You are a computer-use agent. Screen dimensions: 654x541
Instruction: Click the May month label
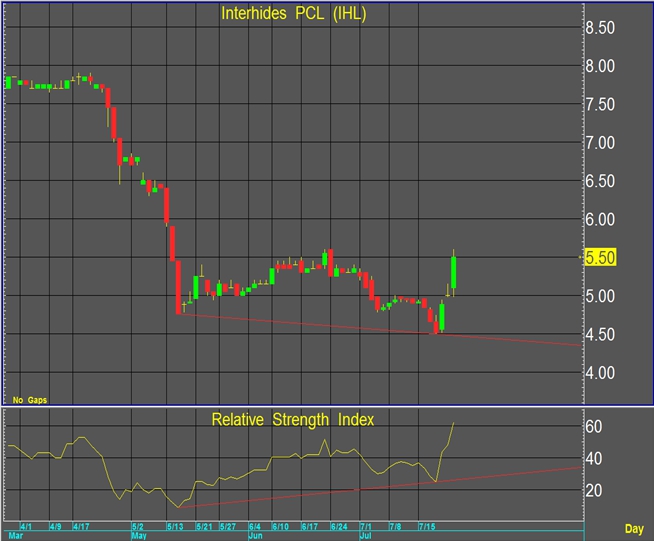pyautogui.click(x=139, y=536)
